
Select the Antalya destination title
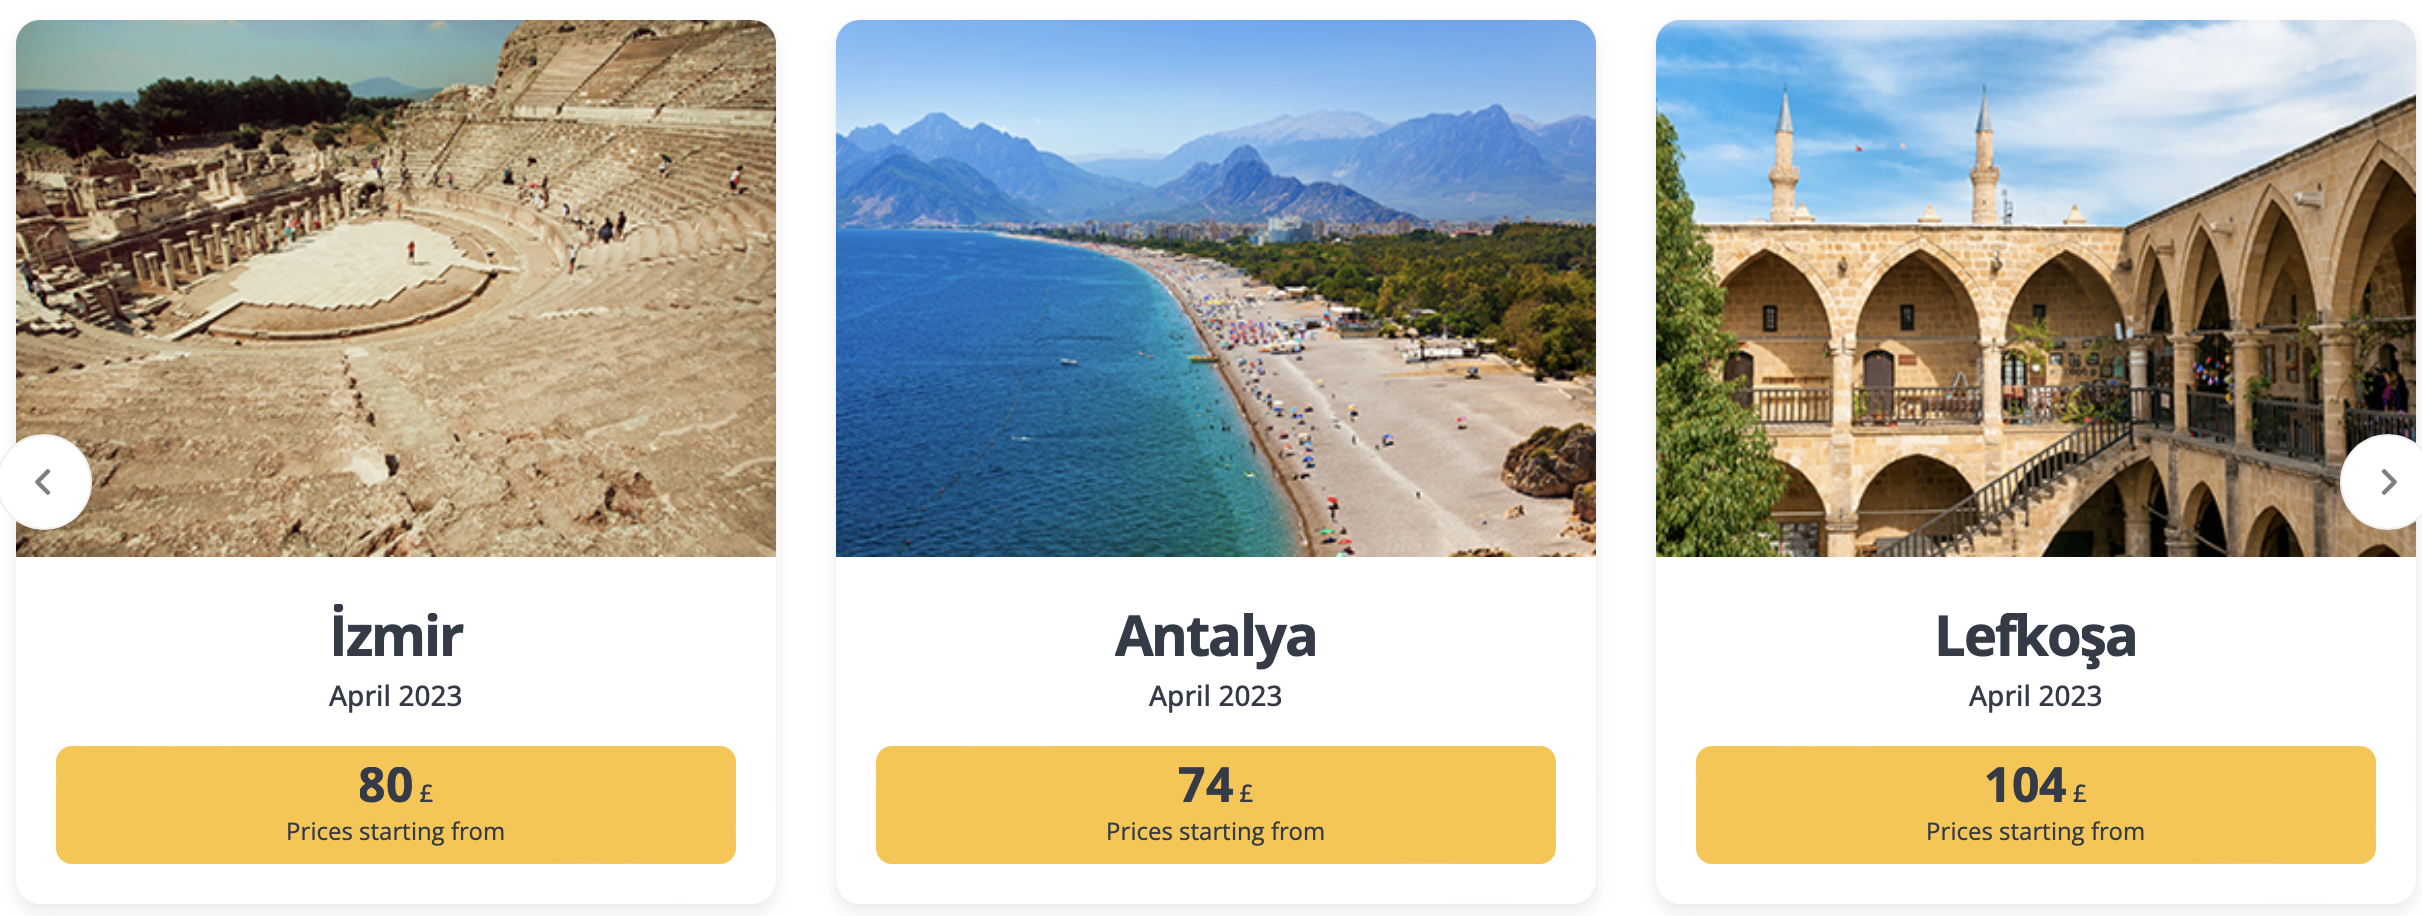[x=1216, y=636]
